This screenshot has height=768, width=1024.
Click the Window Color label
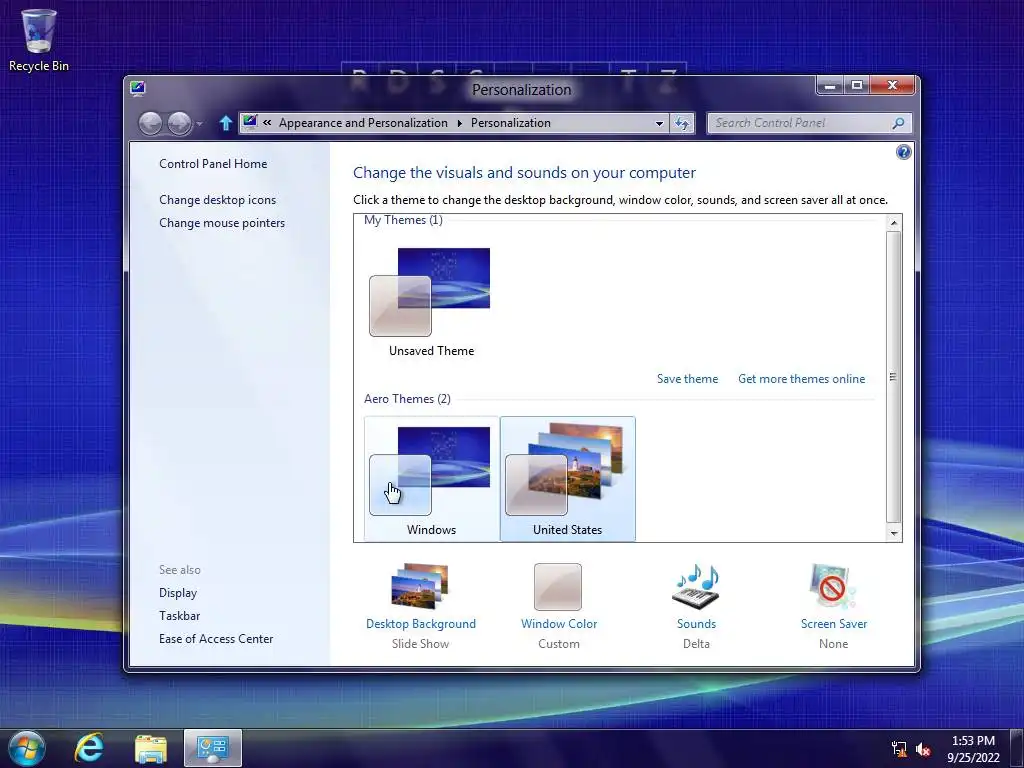(x=559, y=624)
